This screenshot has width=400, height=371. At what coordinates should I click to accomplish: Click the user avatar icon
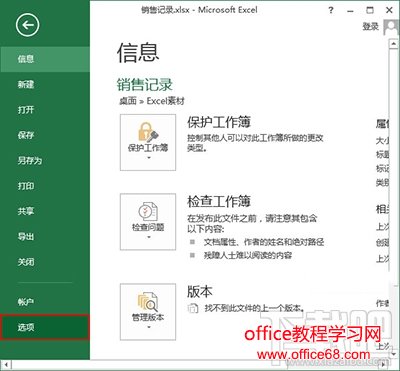pos(391,27)
